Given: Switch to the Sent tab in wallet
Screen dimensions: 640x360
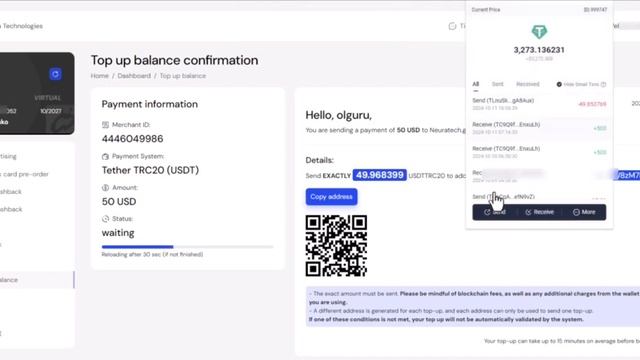Looking at the screenshot, I should pyautogui.click(x=498, y=84).
